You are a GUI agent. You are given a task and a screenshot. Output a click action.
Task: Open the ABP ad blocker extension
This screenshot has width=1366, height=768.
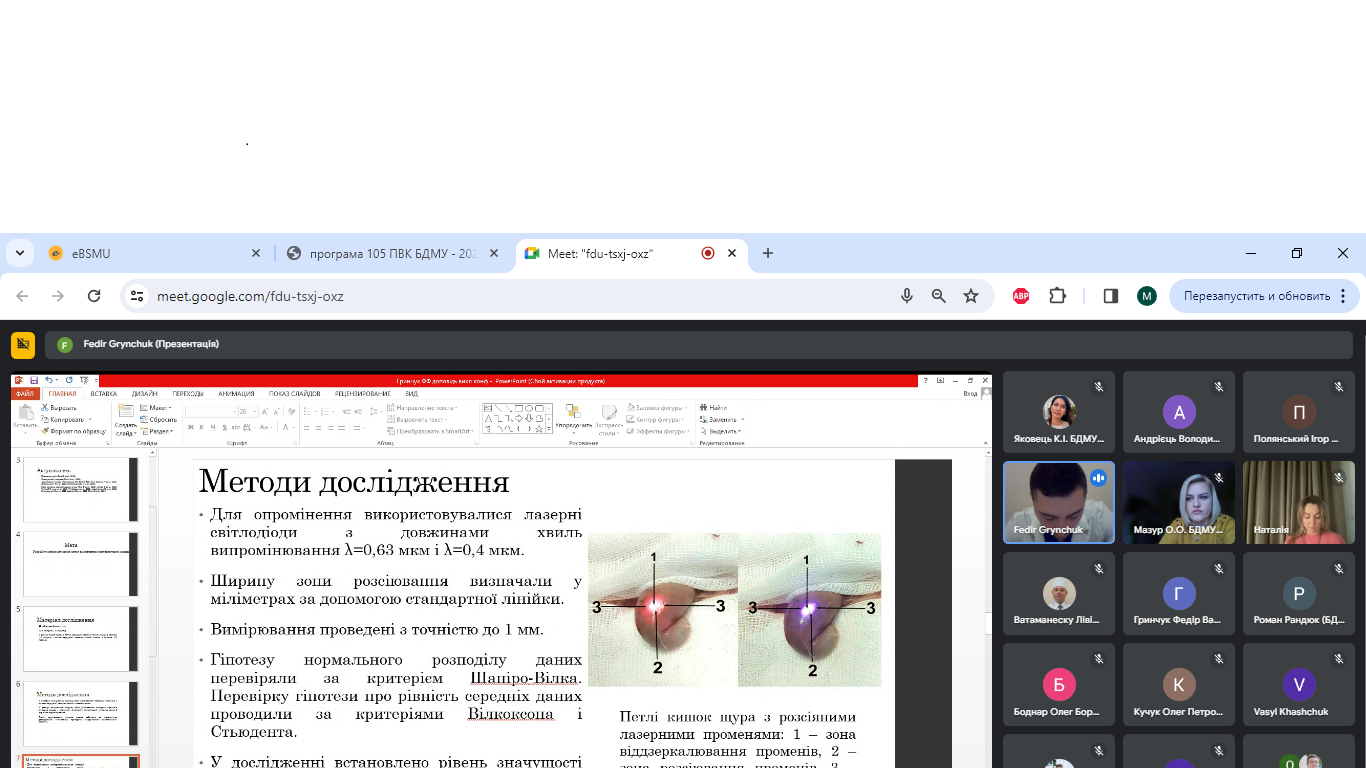(1021, 296)
